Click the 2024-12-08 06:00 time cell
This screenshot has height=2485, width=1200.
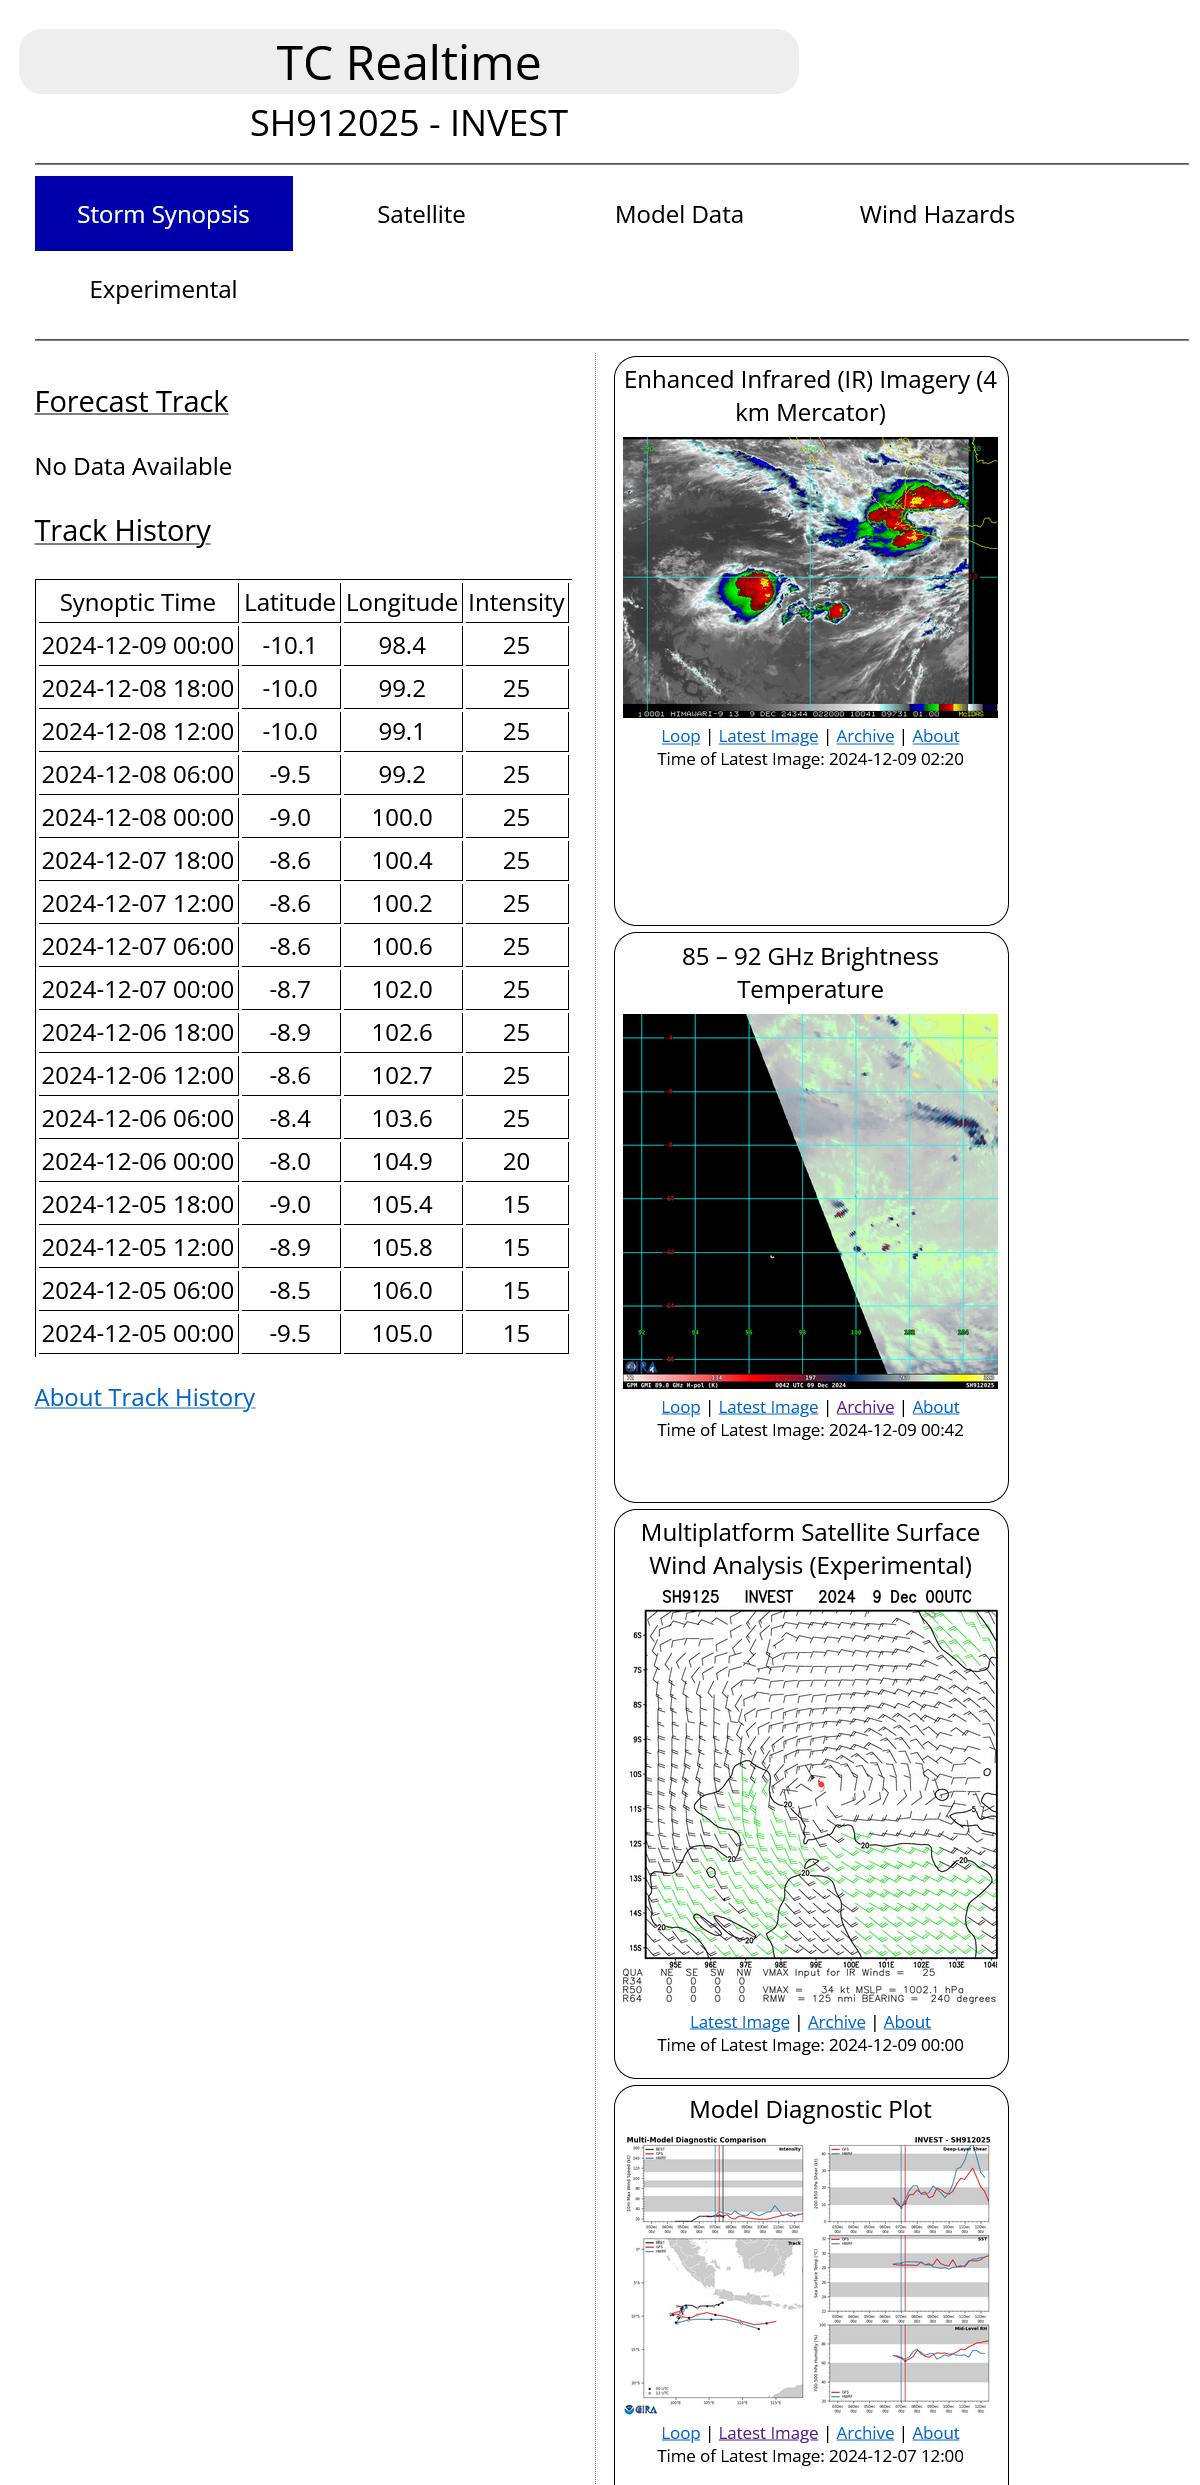(138, 774)
